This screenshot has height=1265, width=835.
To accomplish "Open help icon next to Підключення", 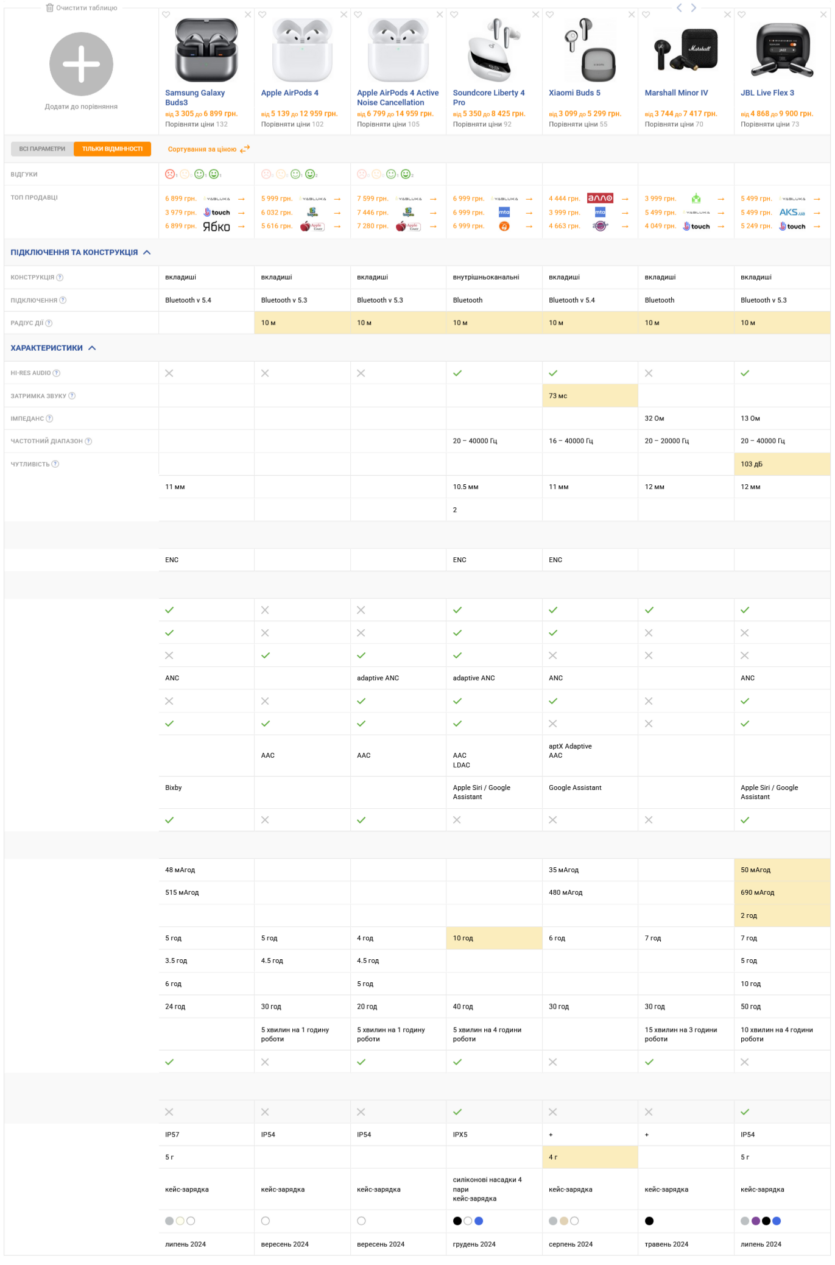I will (62, 300).
